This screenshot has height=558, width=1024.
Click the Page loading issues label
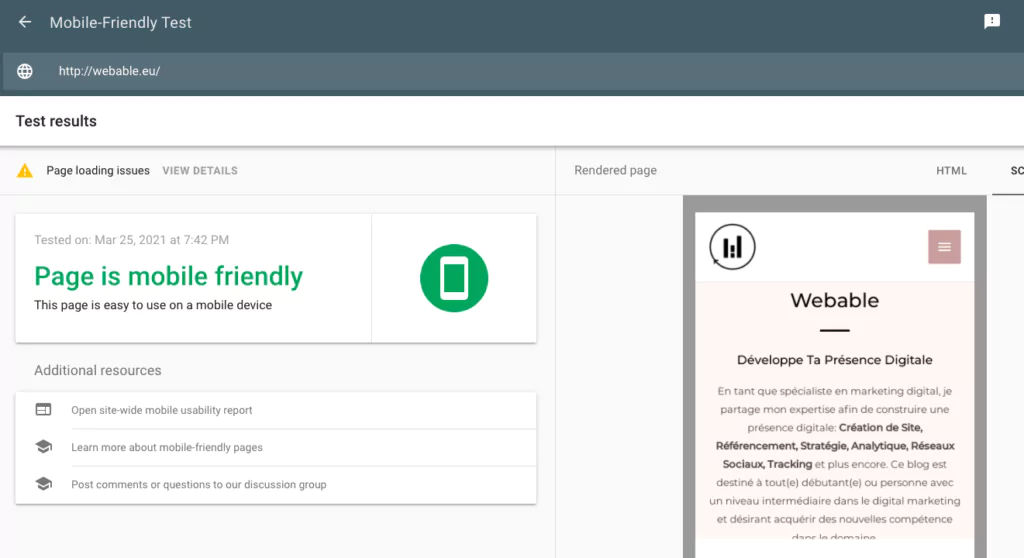coord(98,171)
